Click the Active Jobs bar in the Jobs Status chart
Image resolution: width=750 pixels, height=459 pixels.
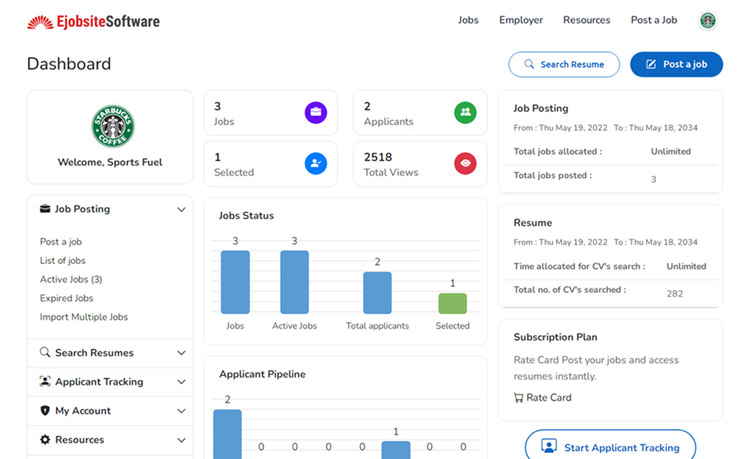coord(295,282)
